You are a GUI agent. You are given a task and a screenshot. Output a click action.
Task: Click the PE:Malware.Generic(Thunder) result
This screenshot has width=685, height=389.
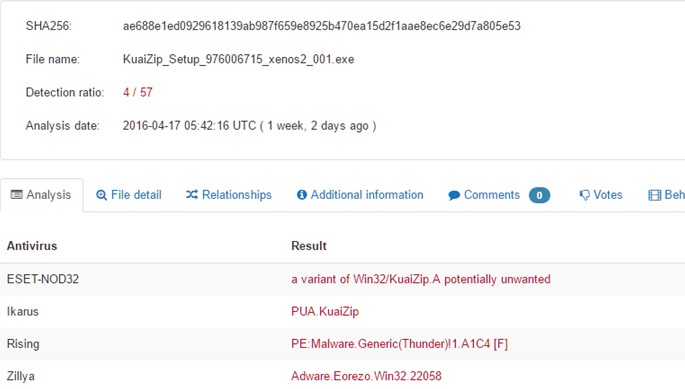[x=399, y=344]
